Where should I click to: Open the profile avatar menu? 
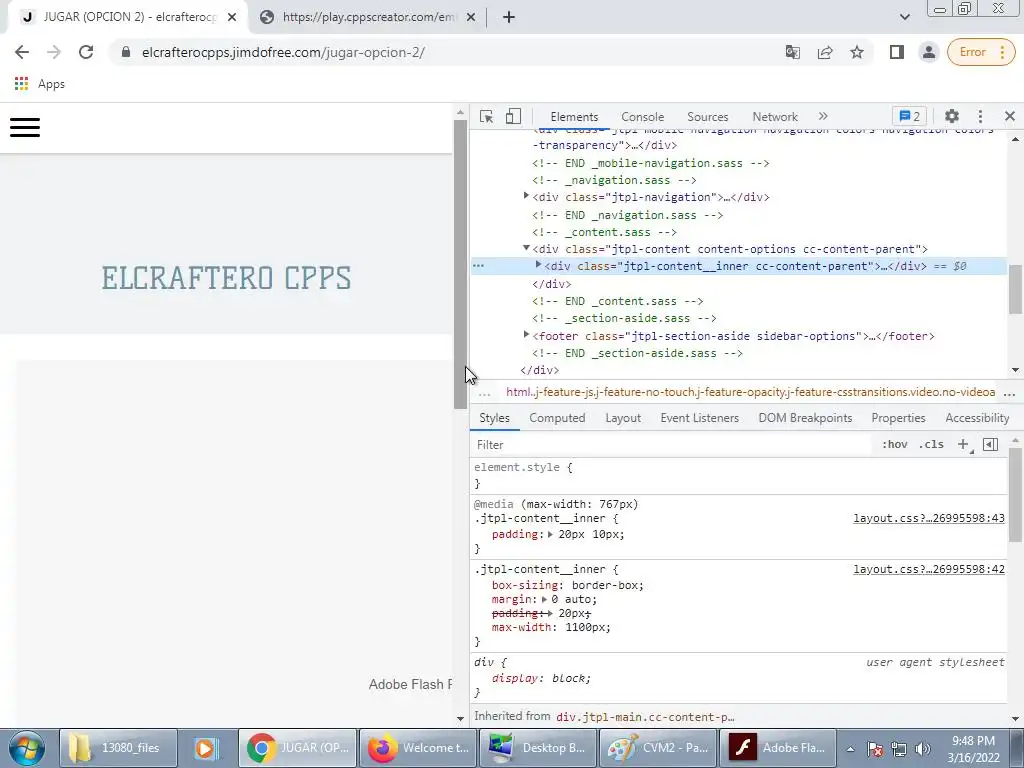(x=928, y=52)
